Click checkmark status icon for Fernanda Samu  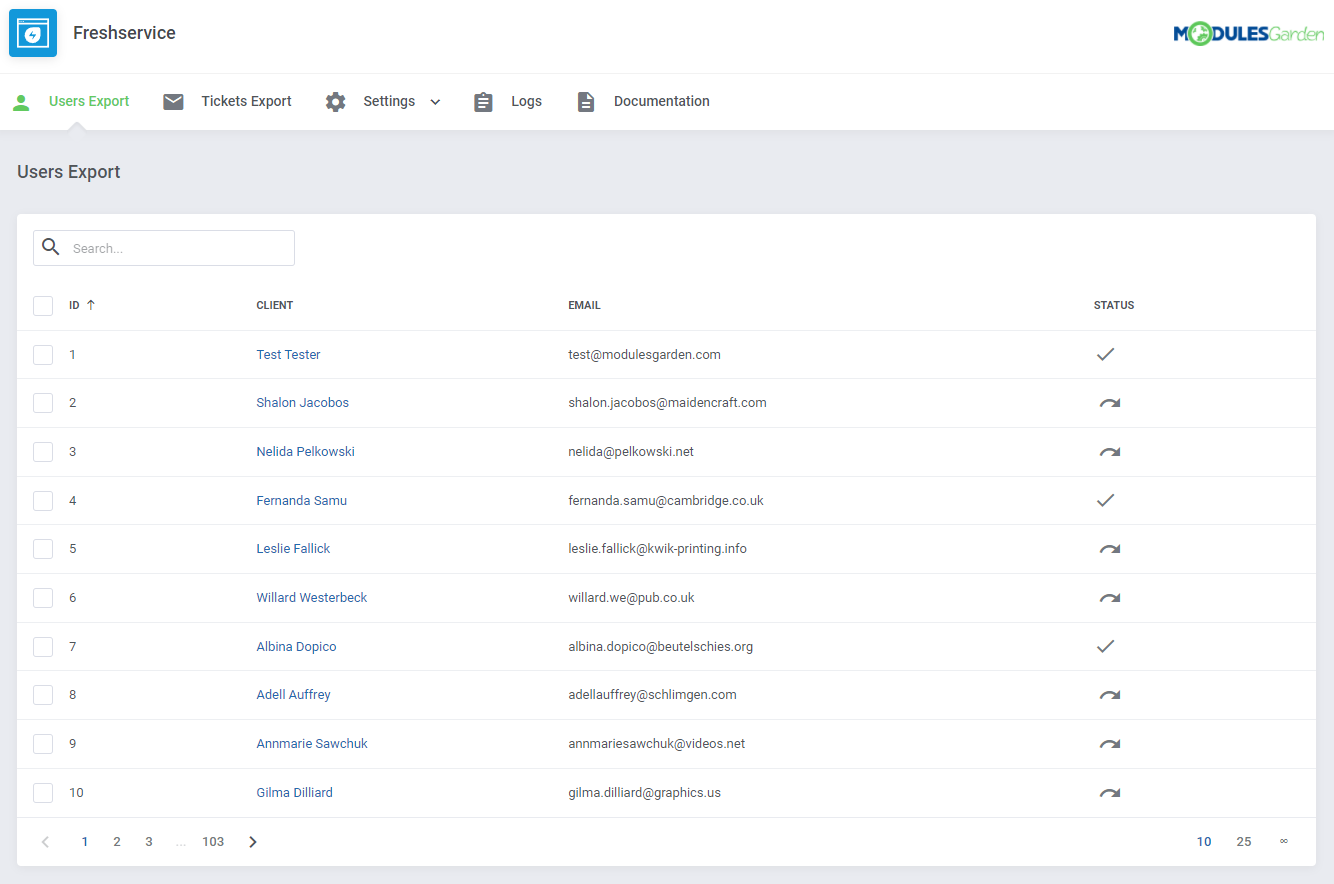pyautogui.click(x=1105, y=500)
